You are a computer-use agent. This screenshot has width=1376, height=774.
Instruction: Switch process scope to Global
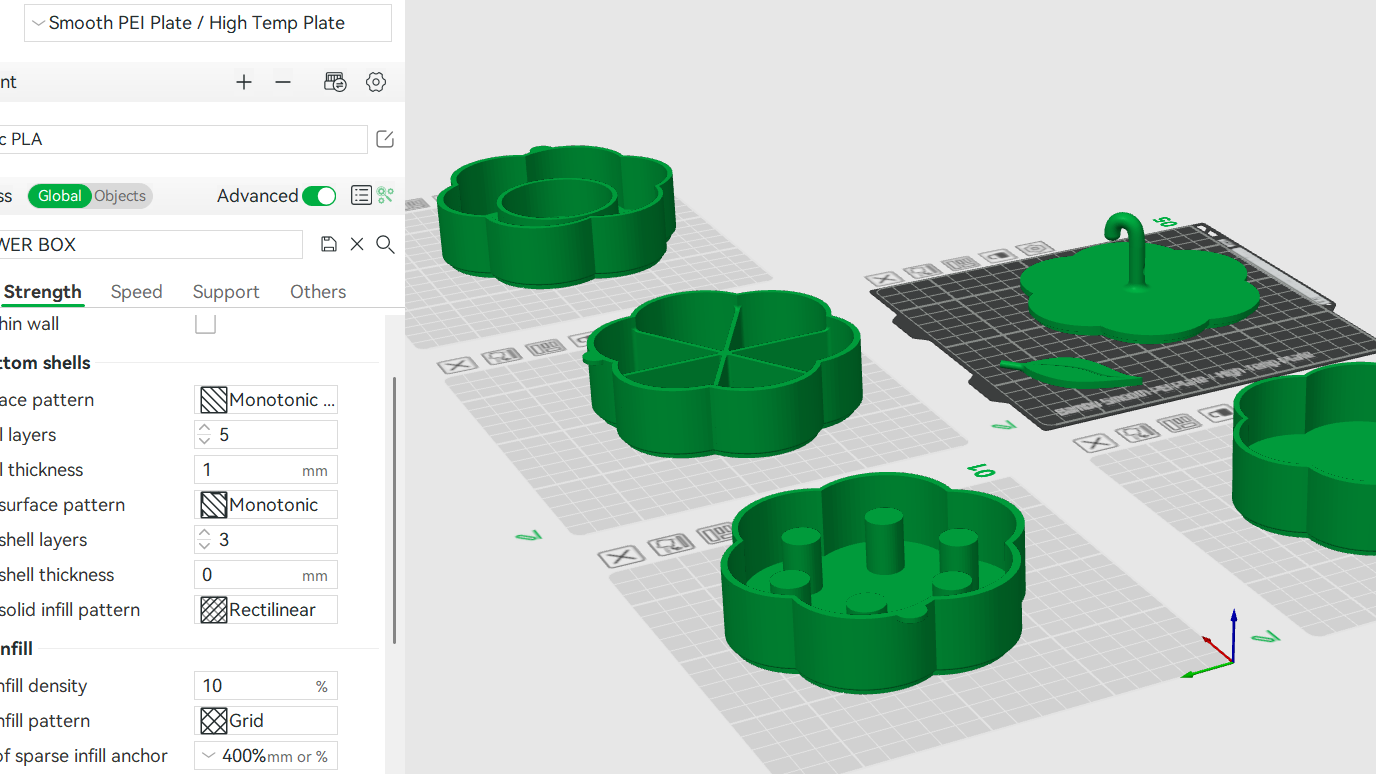[60, 196]
